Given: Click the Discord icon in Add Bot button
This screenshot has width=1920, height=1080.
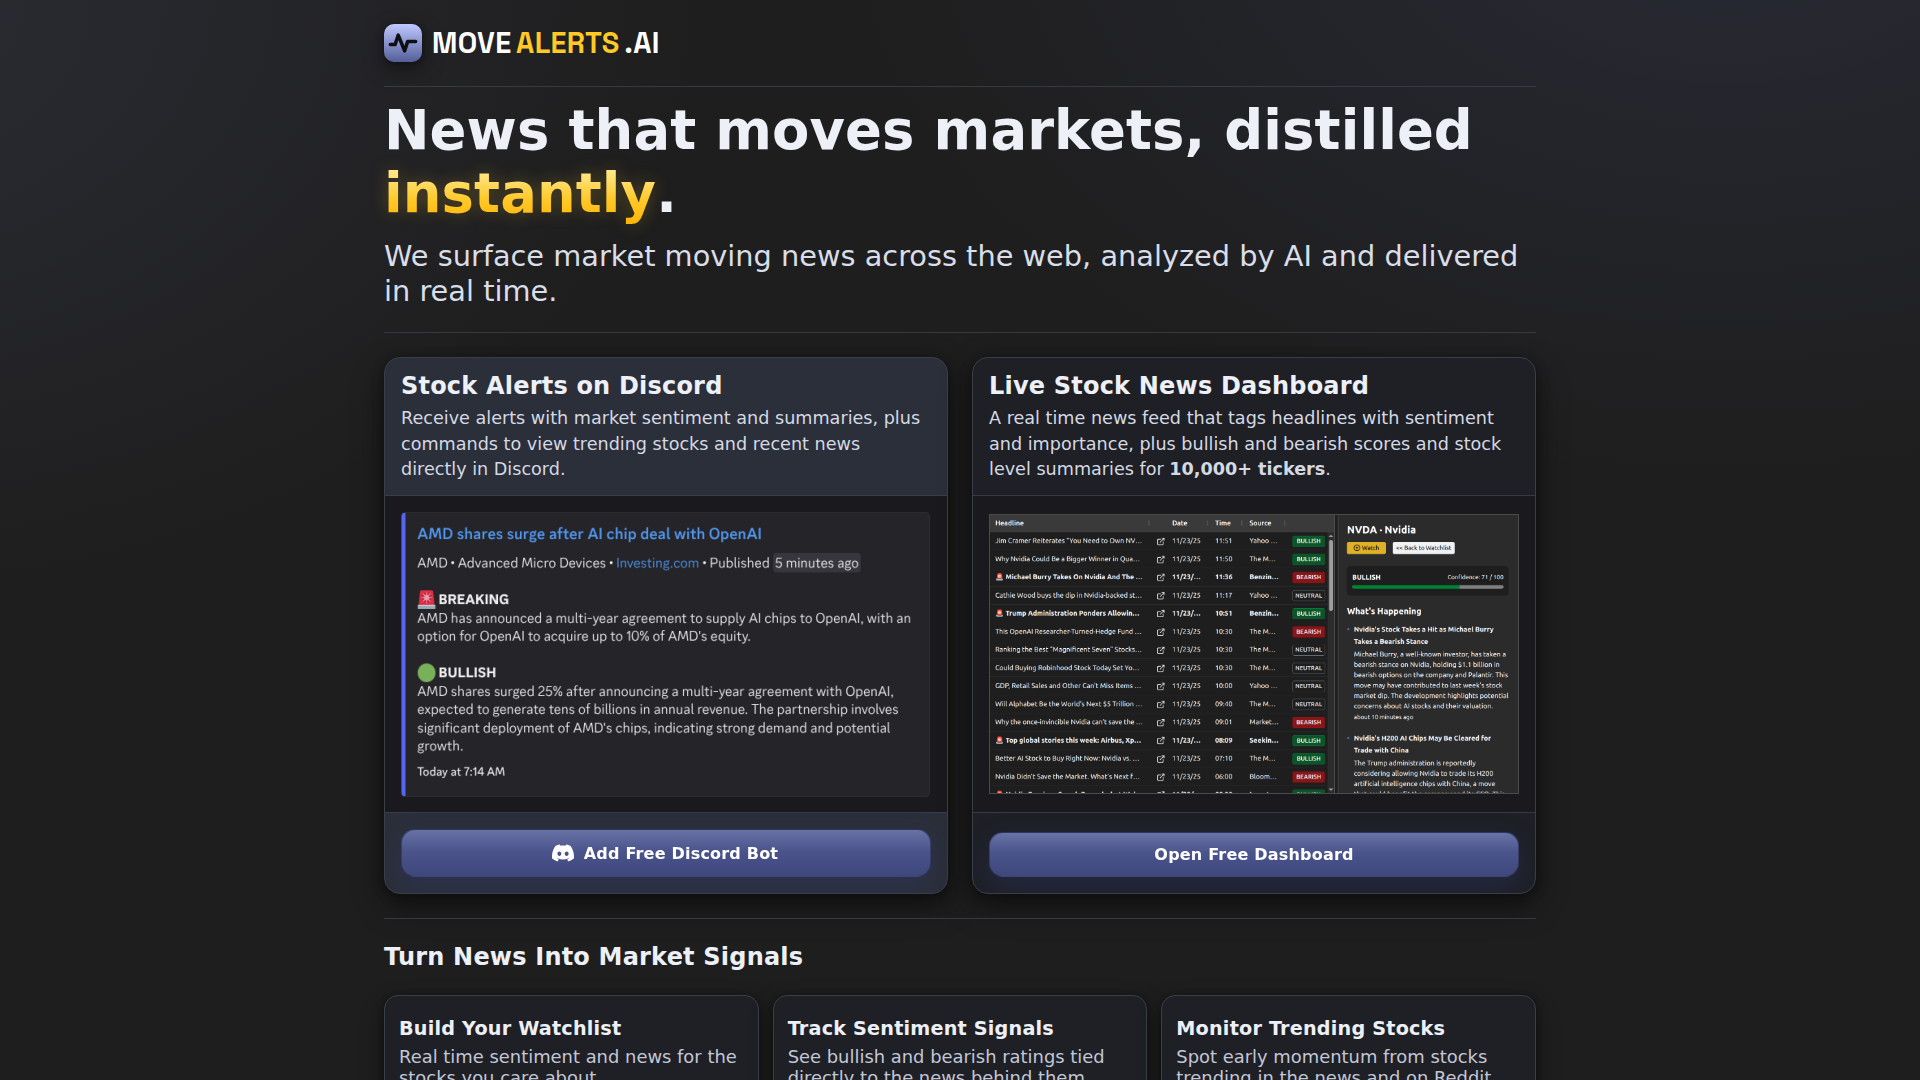Looking at the screenshot, I should click(563, 853).
